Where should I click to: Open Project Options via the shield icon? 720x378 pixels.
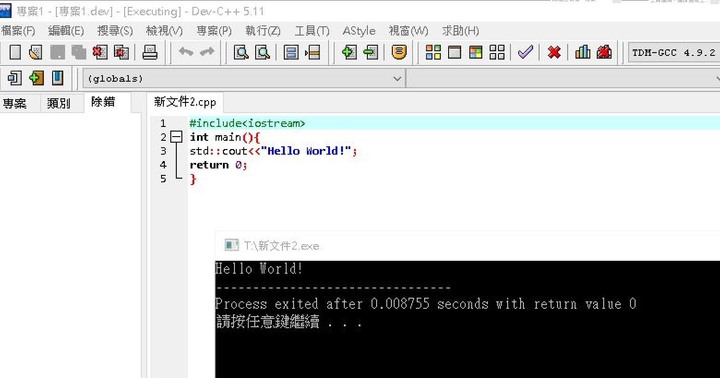[x=399, y=52]
